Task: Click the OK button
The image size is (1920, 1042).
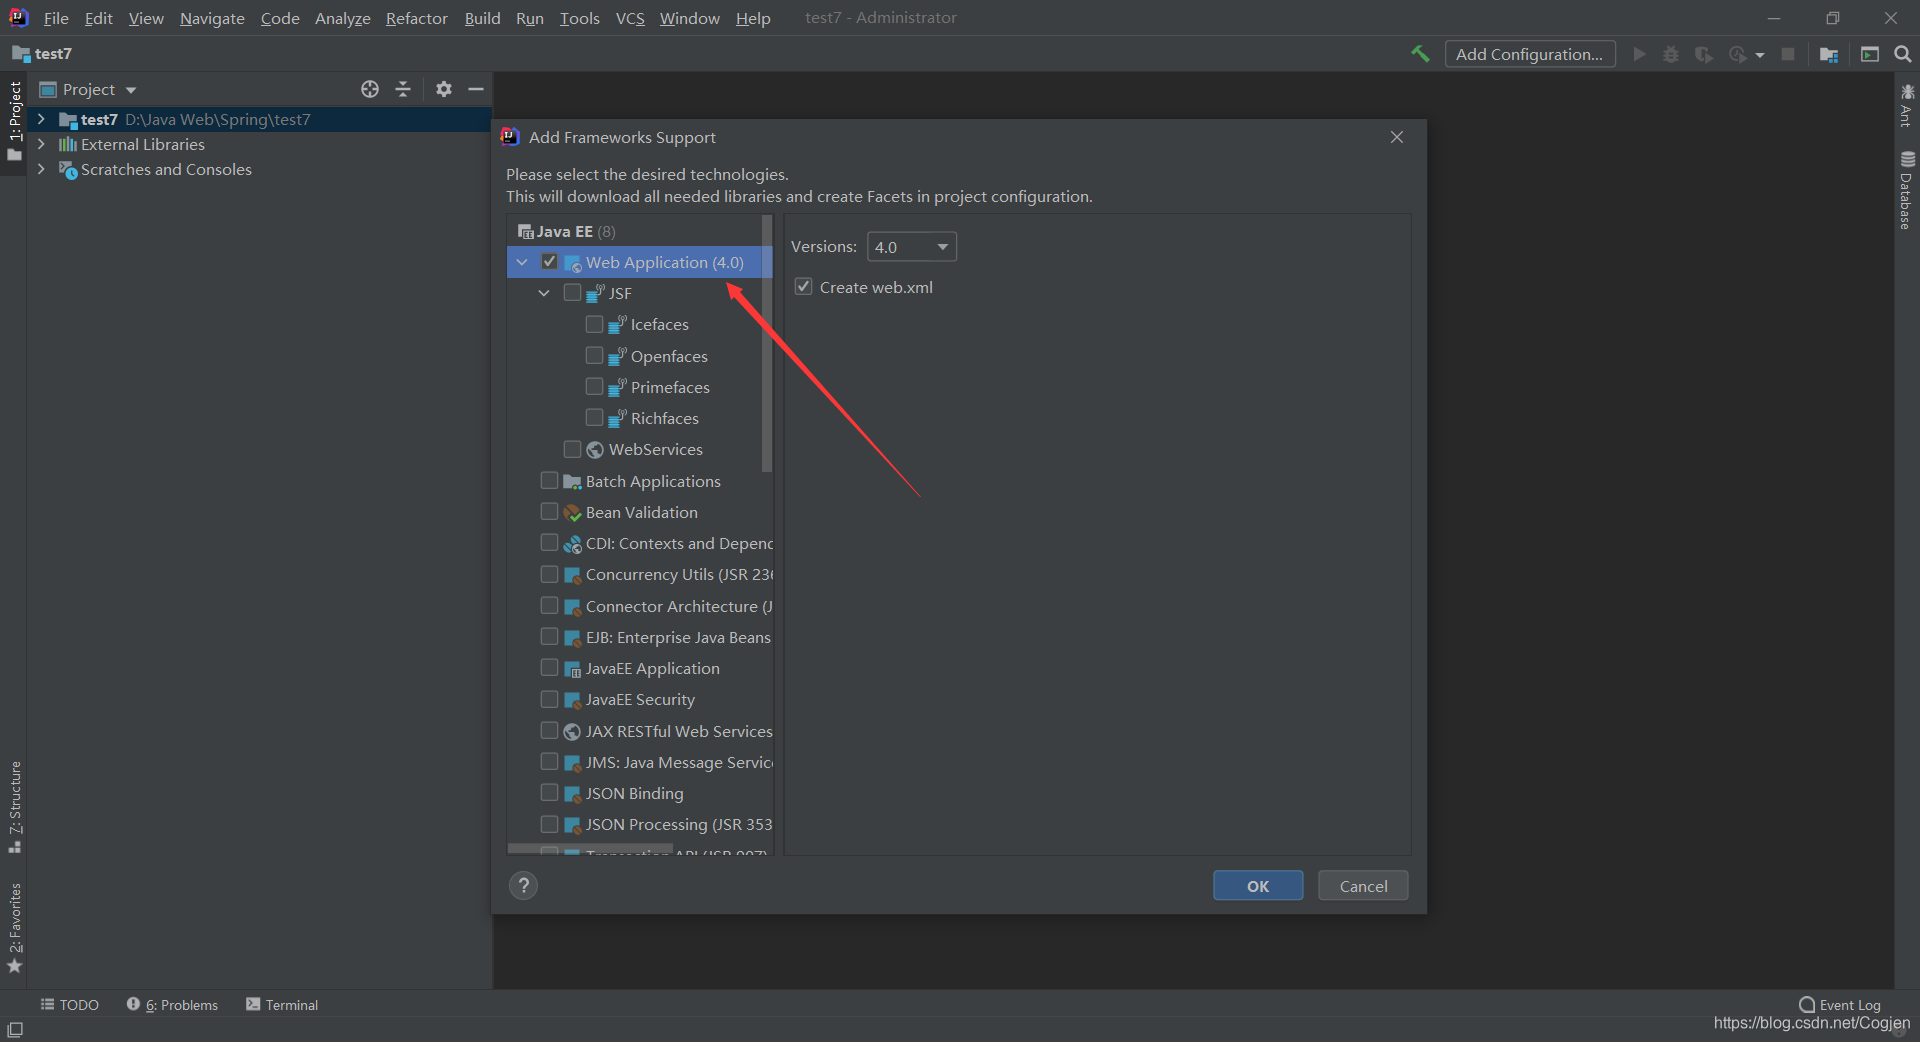Action: 1258,886
